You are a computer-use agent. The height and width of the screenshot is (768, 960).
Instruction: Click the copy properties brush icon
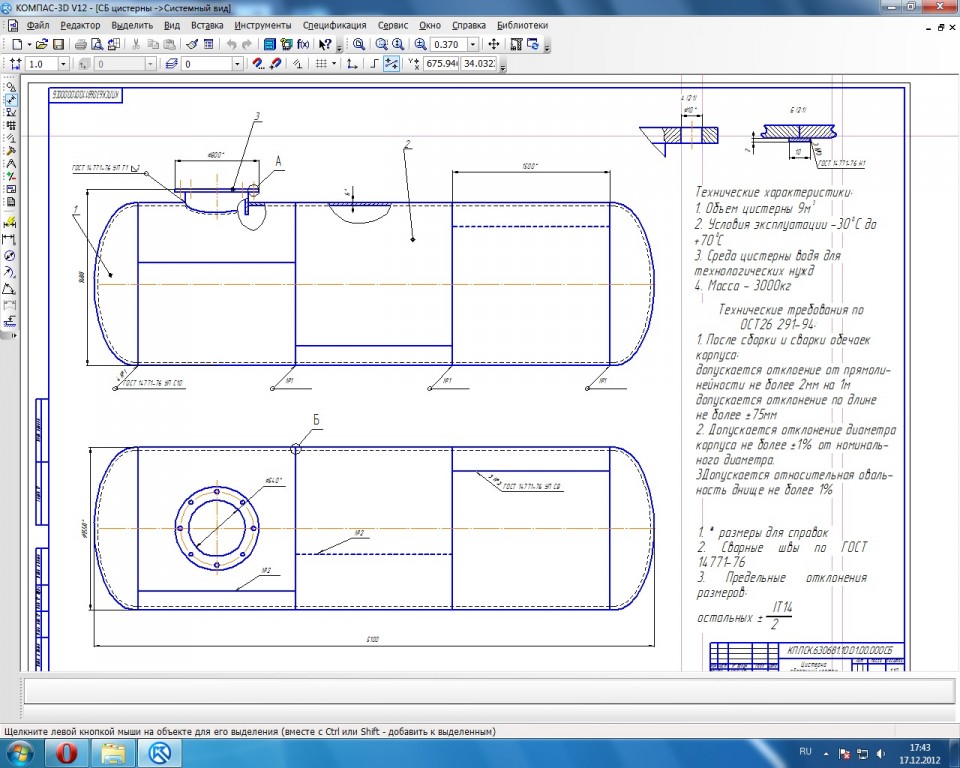(192, 44)
